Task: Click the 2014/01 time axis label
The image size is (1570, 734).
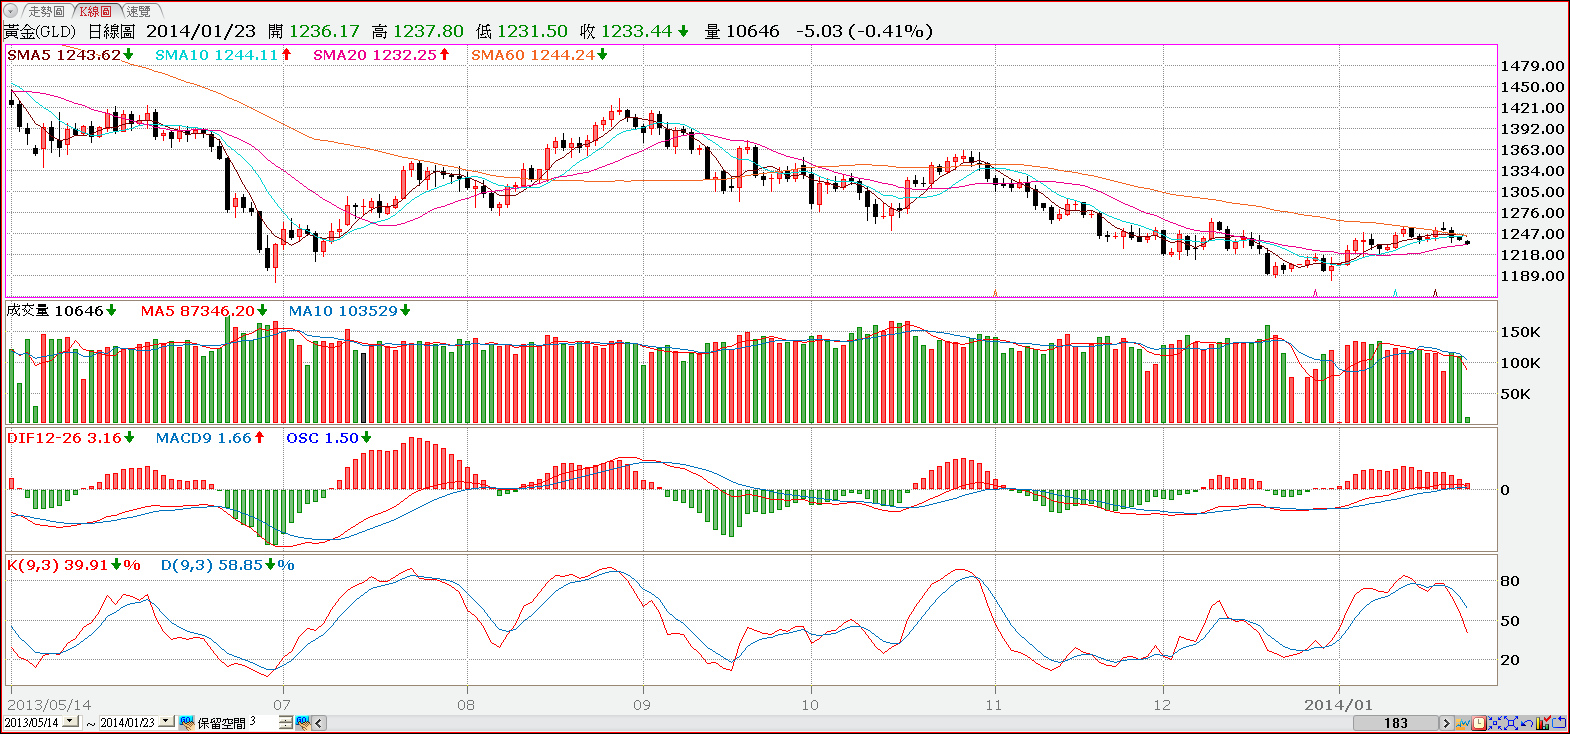Action: (1338, 704)
